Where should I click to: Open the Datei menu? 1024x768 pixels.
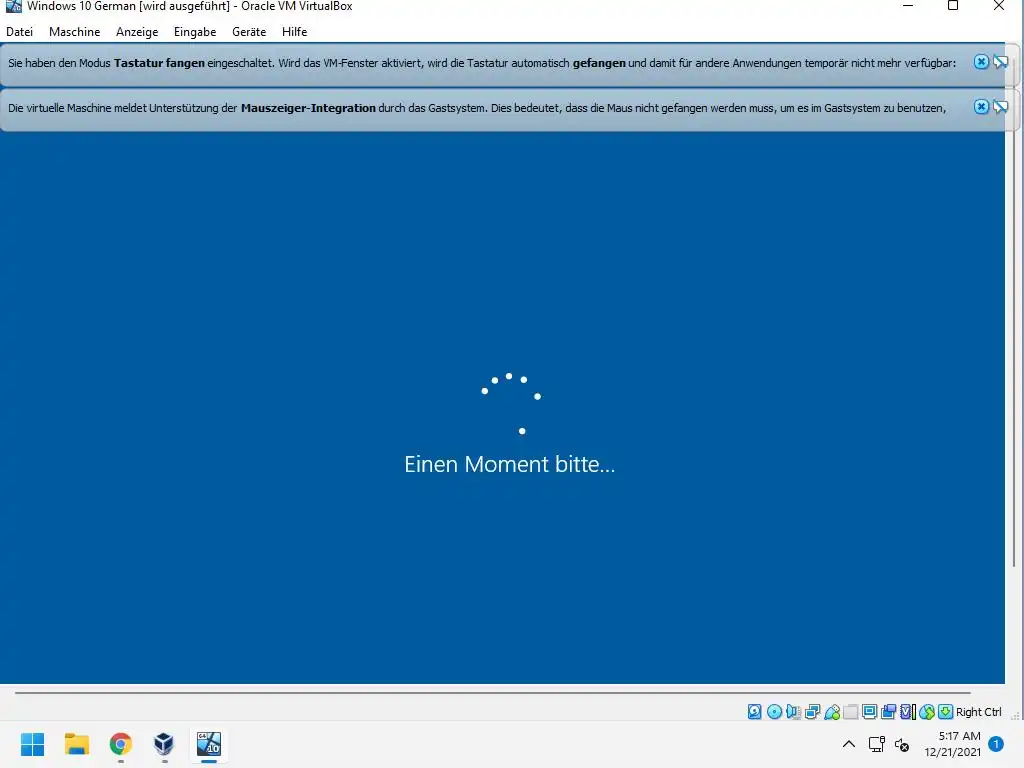[x=20, y=31]
